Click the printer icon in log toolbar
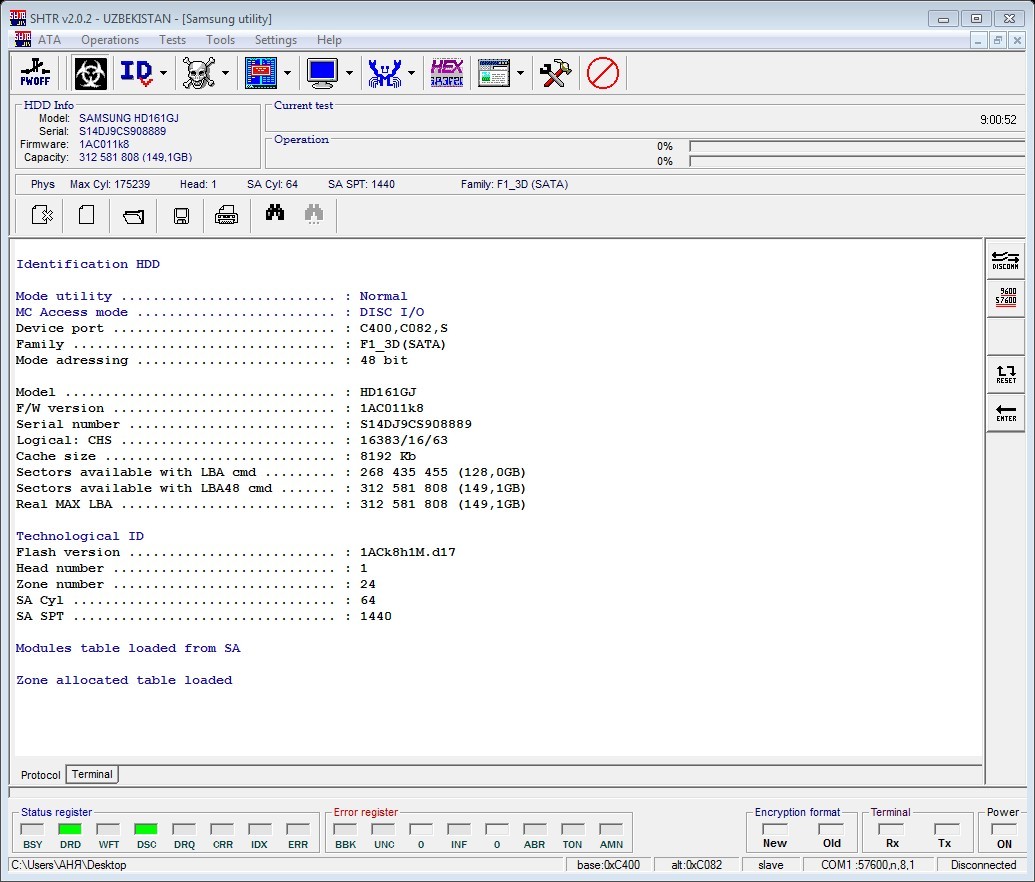This screenshot has width=1035, height=882. (x=226, y=215)
